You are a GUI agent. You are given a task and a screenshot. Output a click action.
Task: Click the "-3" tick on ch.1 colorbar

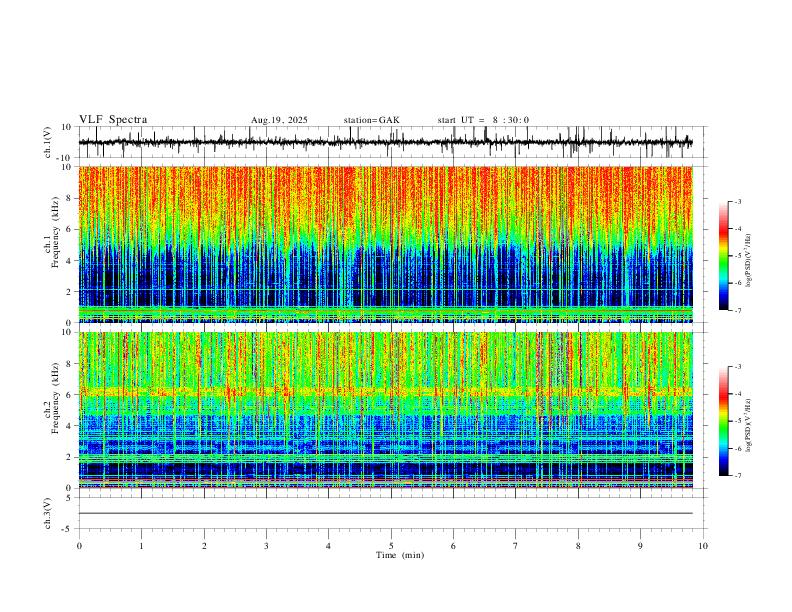[737, 201]
